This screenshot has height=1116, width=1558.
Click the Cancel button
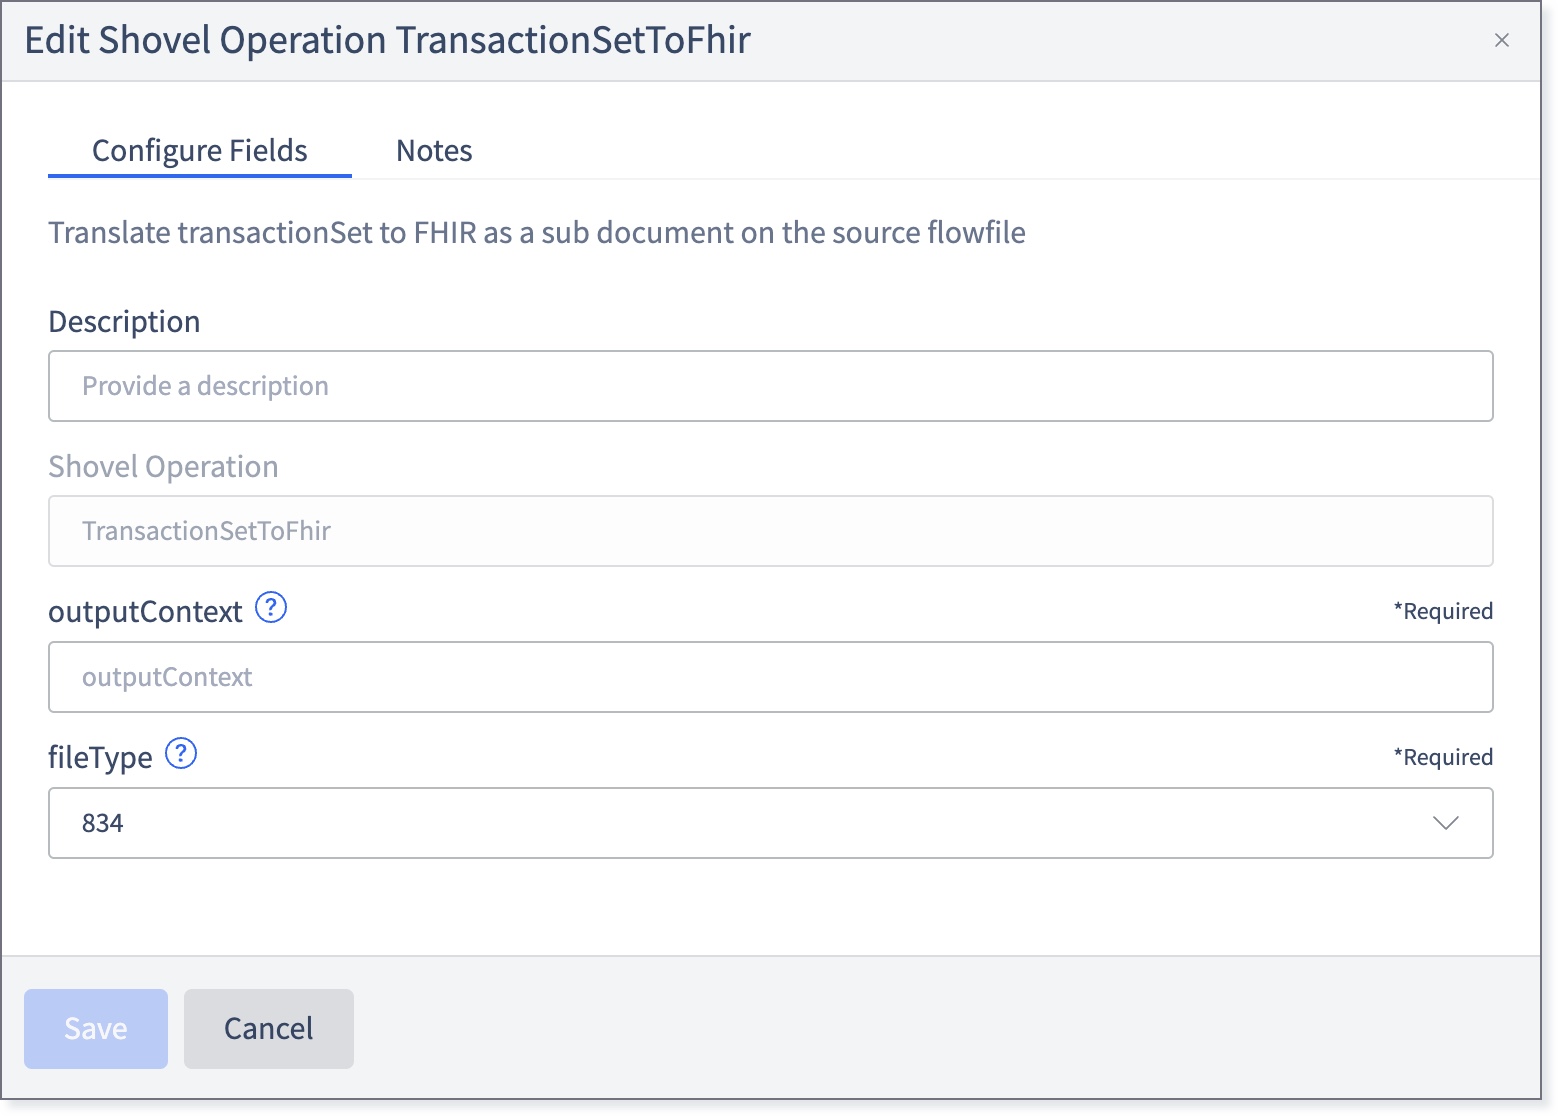[x=268, y=1028]
